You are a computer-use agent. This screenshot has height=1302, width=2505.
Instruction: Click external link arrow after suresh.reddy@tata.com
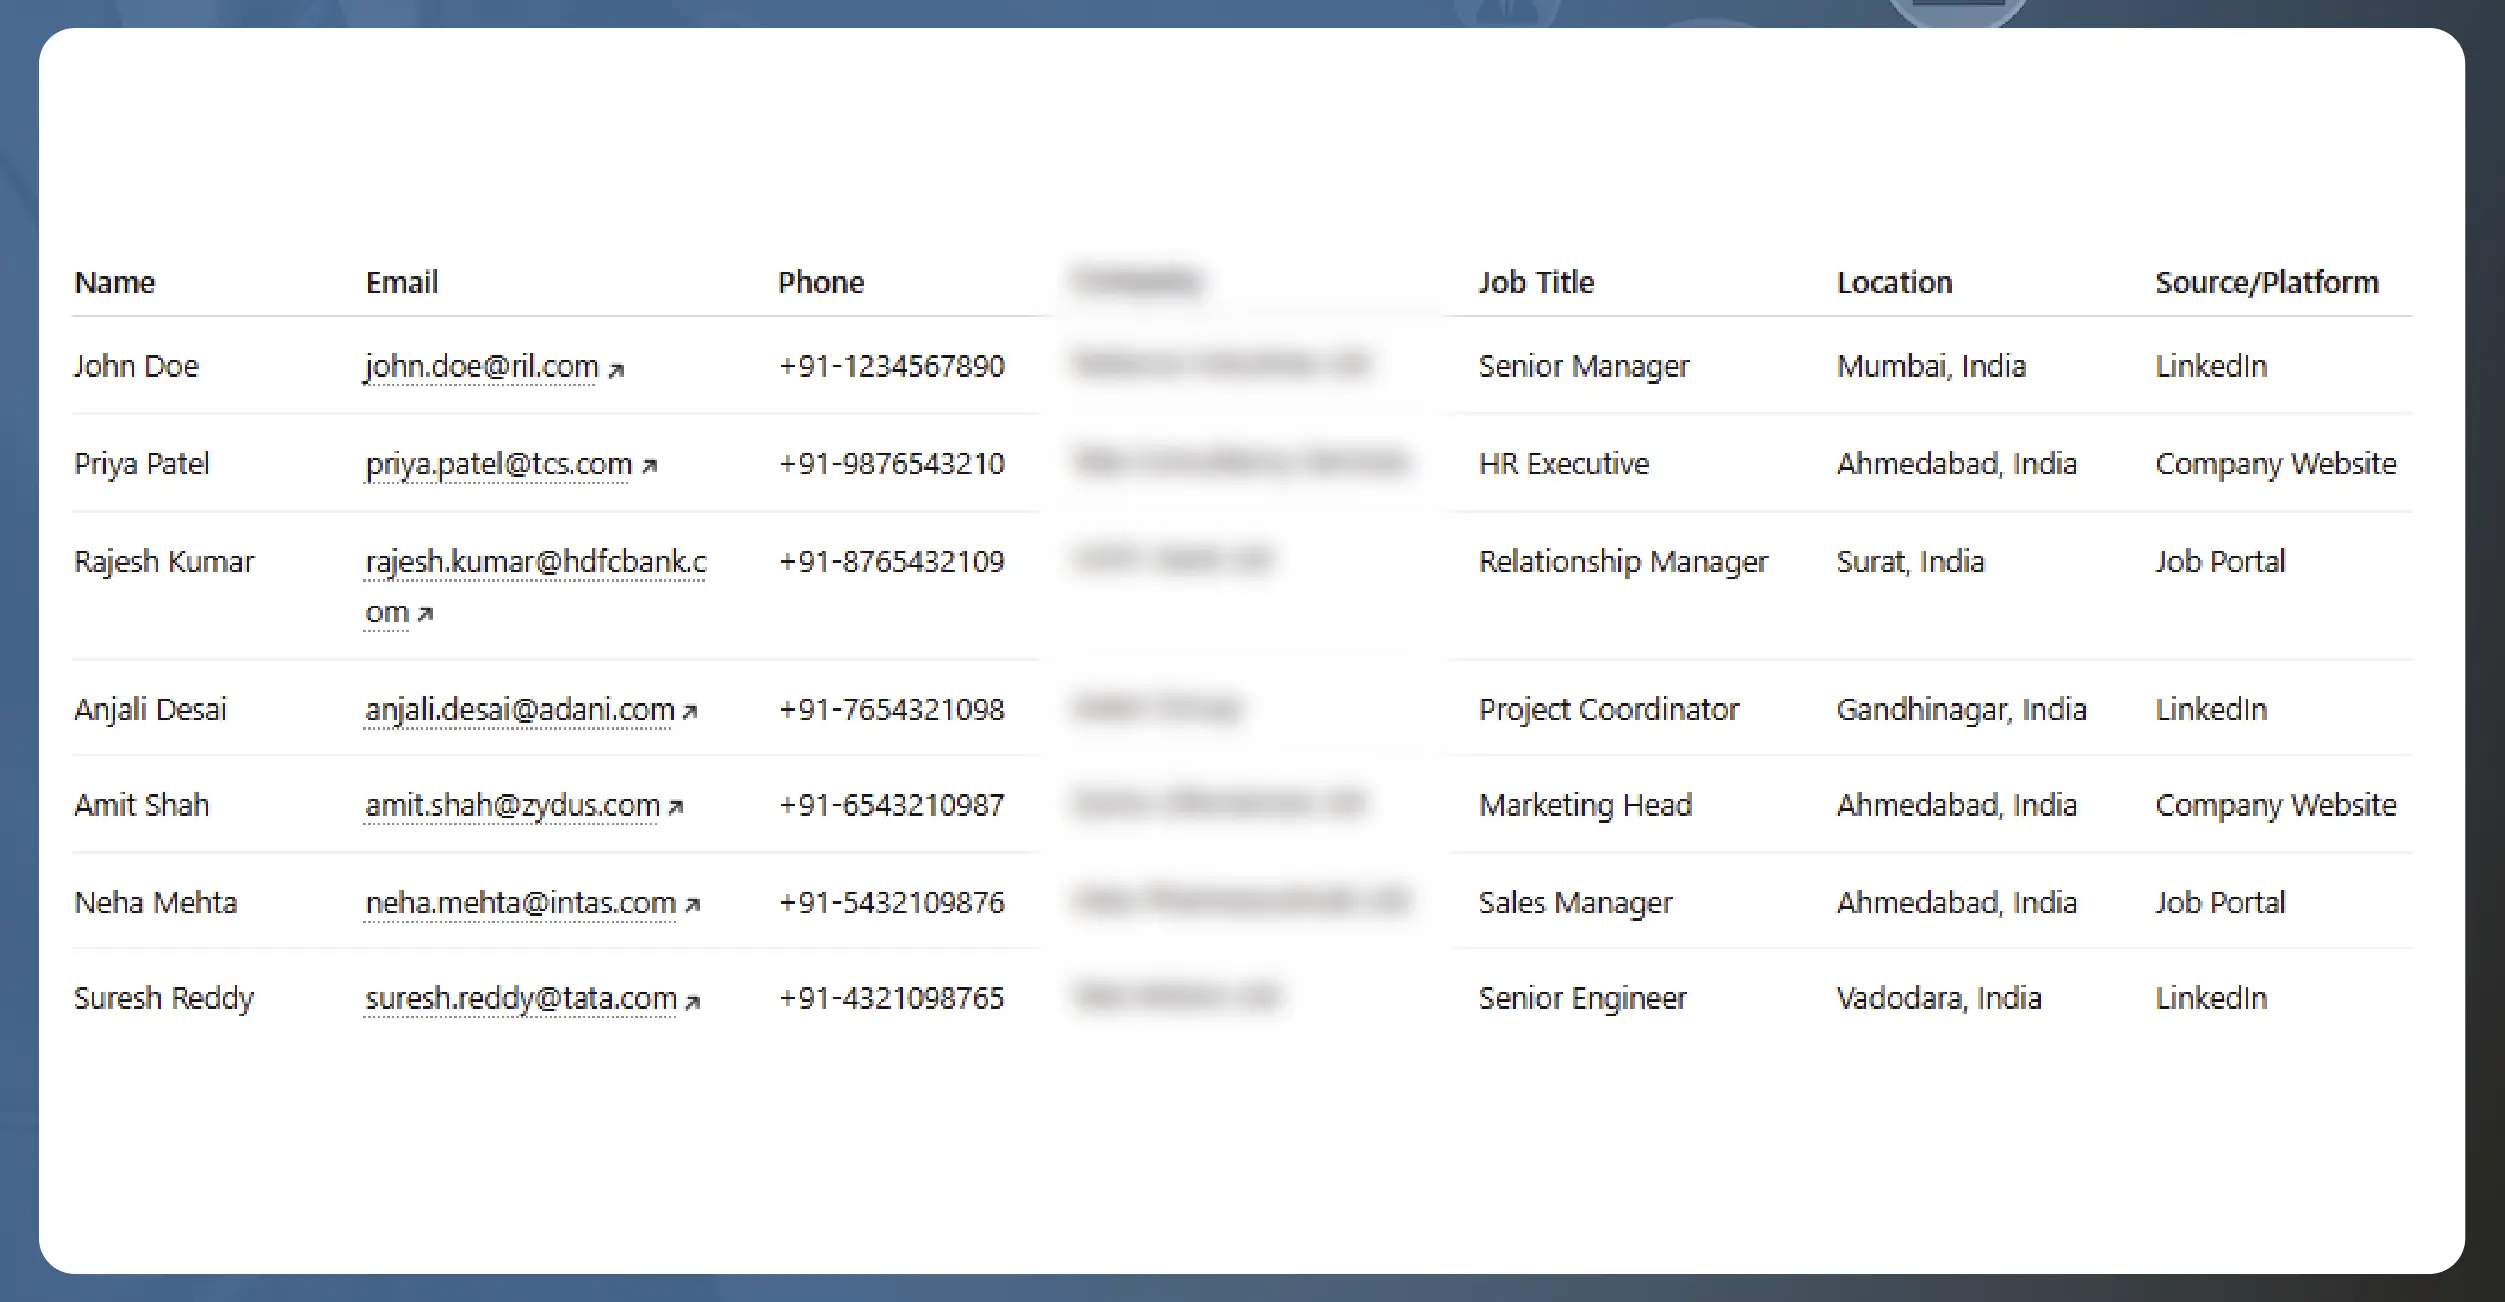tap(692, 1001)
